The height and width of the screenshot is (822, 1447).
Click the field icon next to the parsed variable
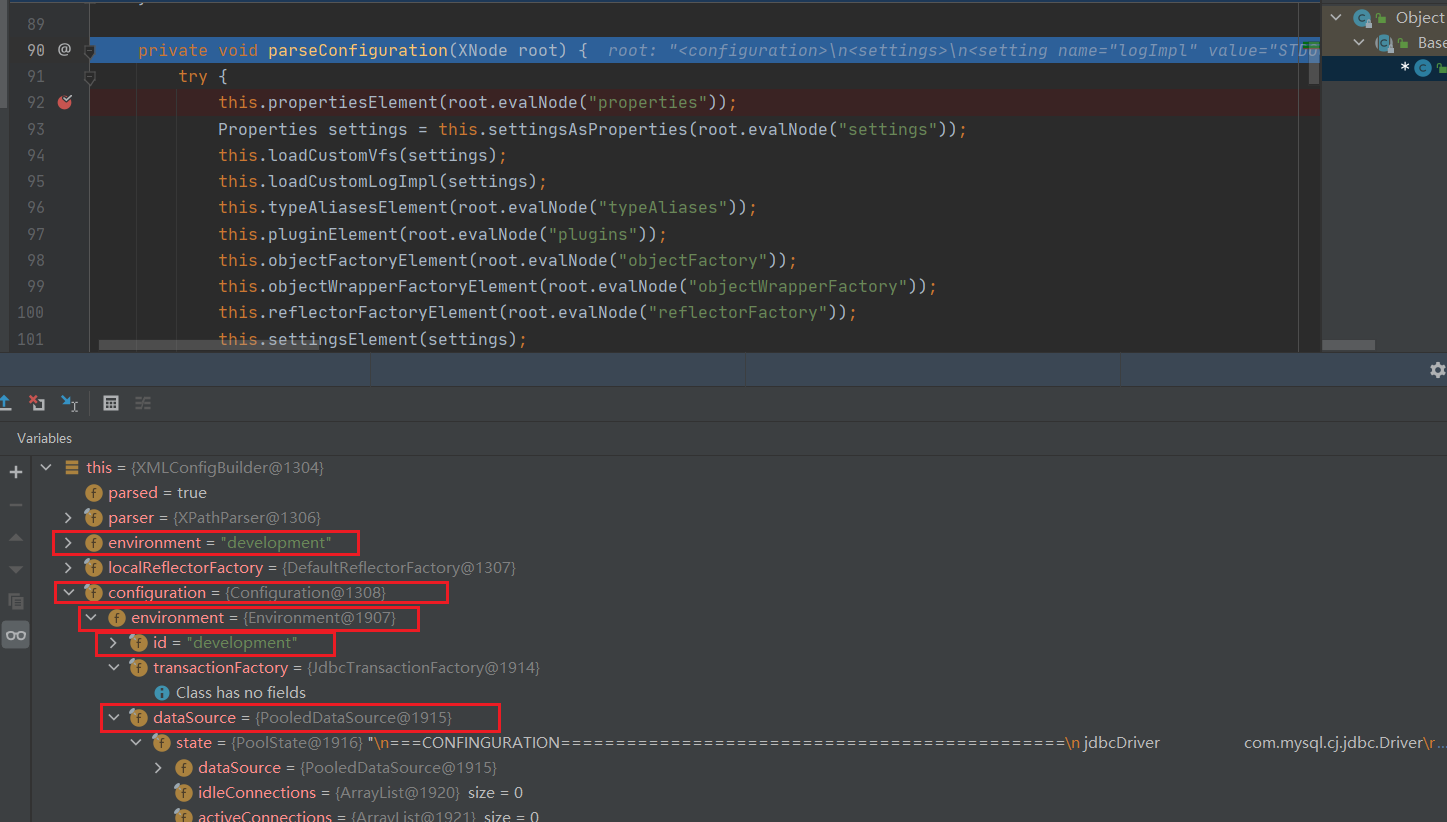[x=93, y=492]
